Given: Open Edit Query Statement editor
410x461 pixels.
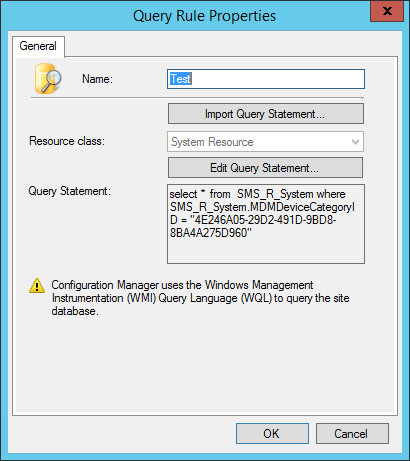Looking at the screenshot, I should point(265,168).
